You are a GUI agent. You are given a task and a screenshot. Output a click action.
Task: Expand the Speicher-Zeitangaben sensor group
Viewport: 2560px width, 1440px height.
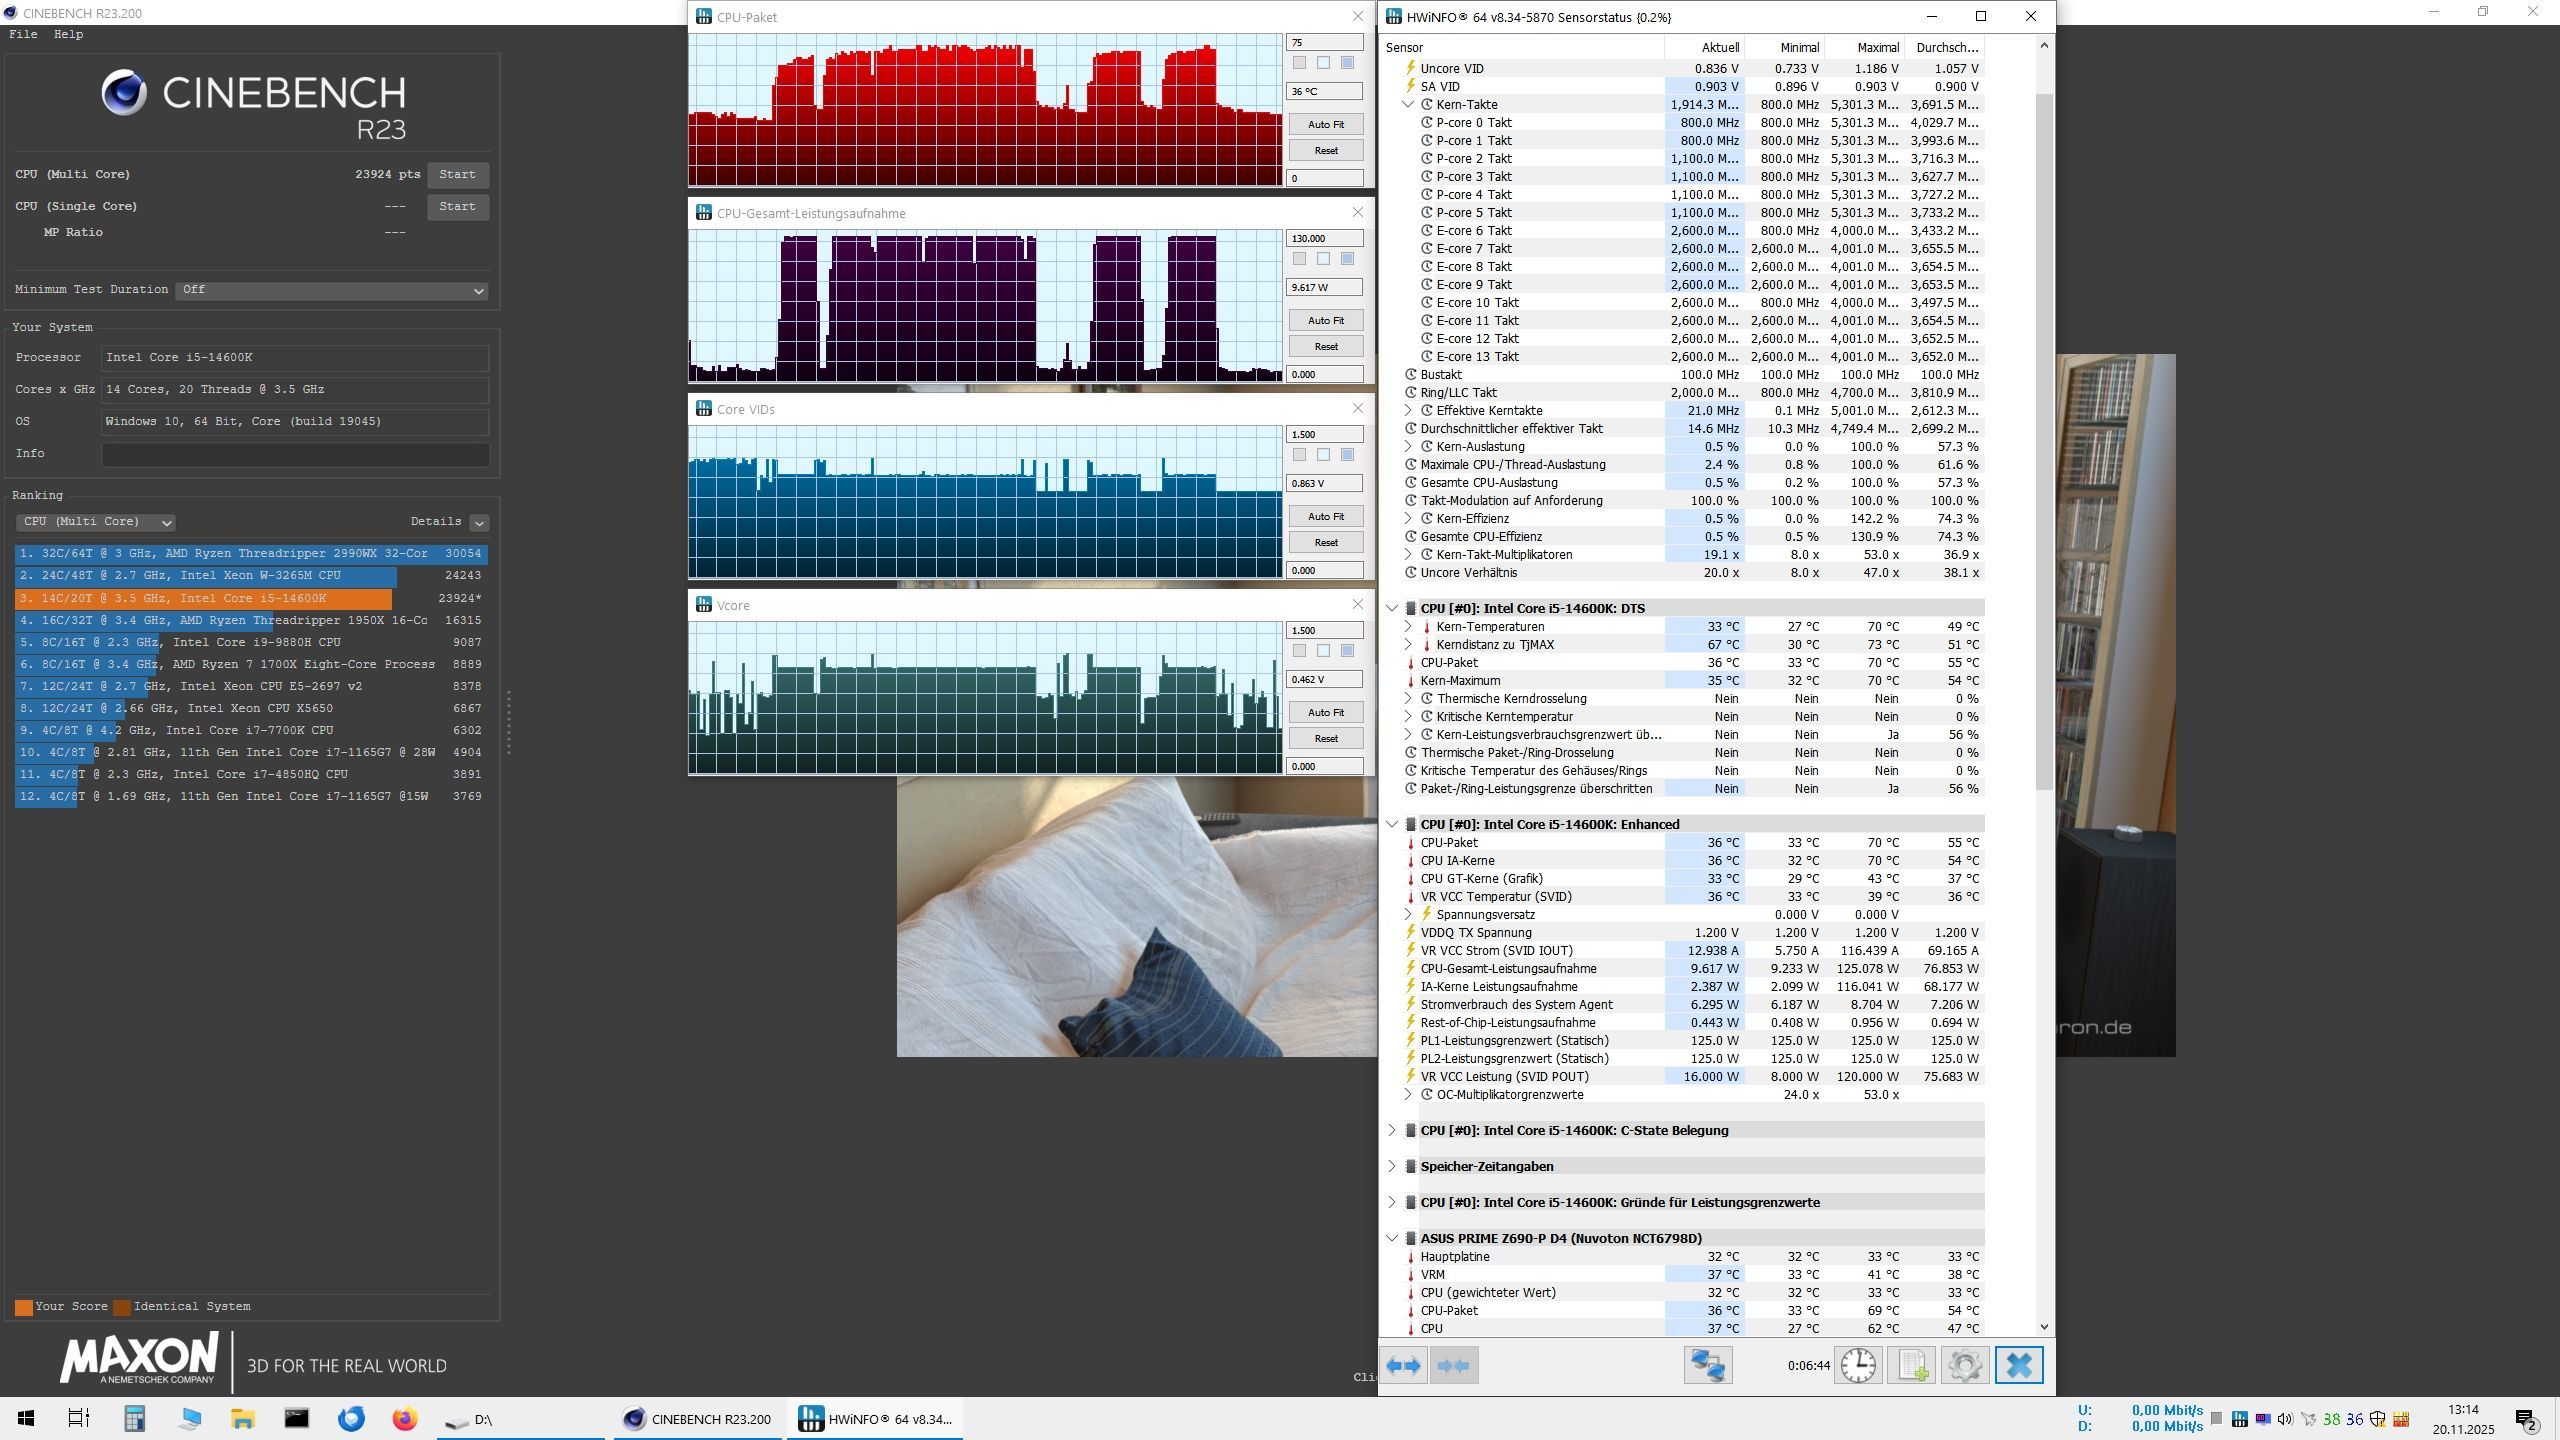[x=1392, y=1167]
